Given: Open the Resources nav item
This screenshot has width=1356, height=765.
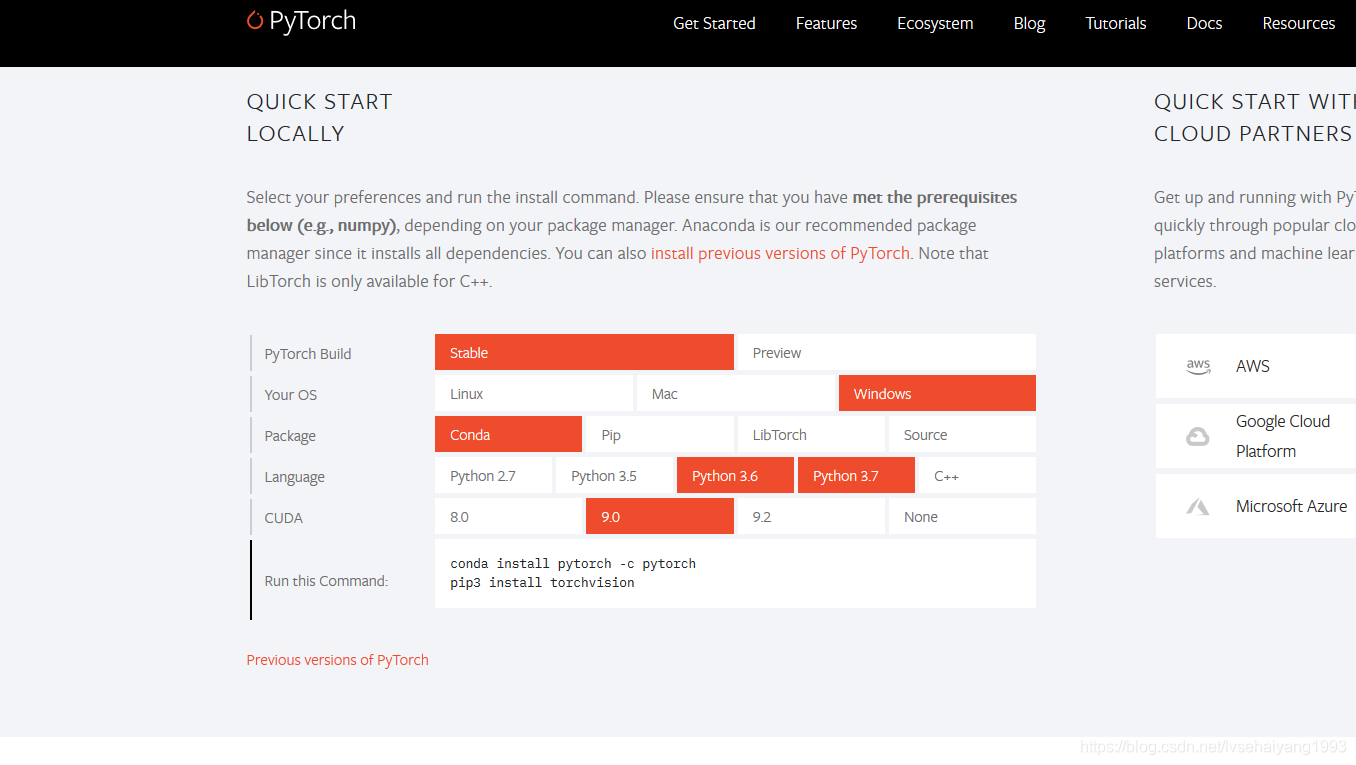Looking at the screenshot, I should pyautogui.click(x=1299, y=23).
